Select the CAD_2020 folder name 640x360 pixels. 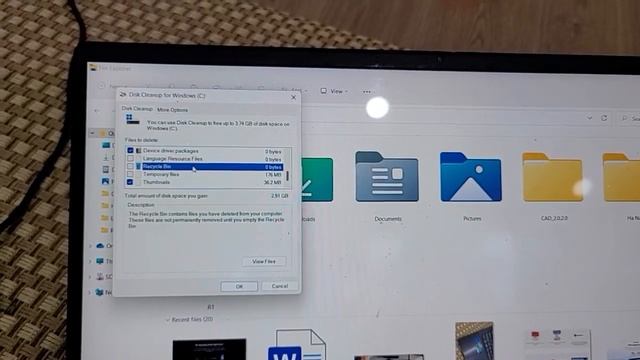click(x=554, y=218)
